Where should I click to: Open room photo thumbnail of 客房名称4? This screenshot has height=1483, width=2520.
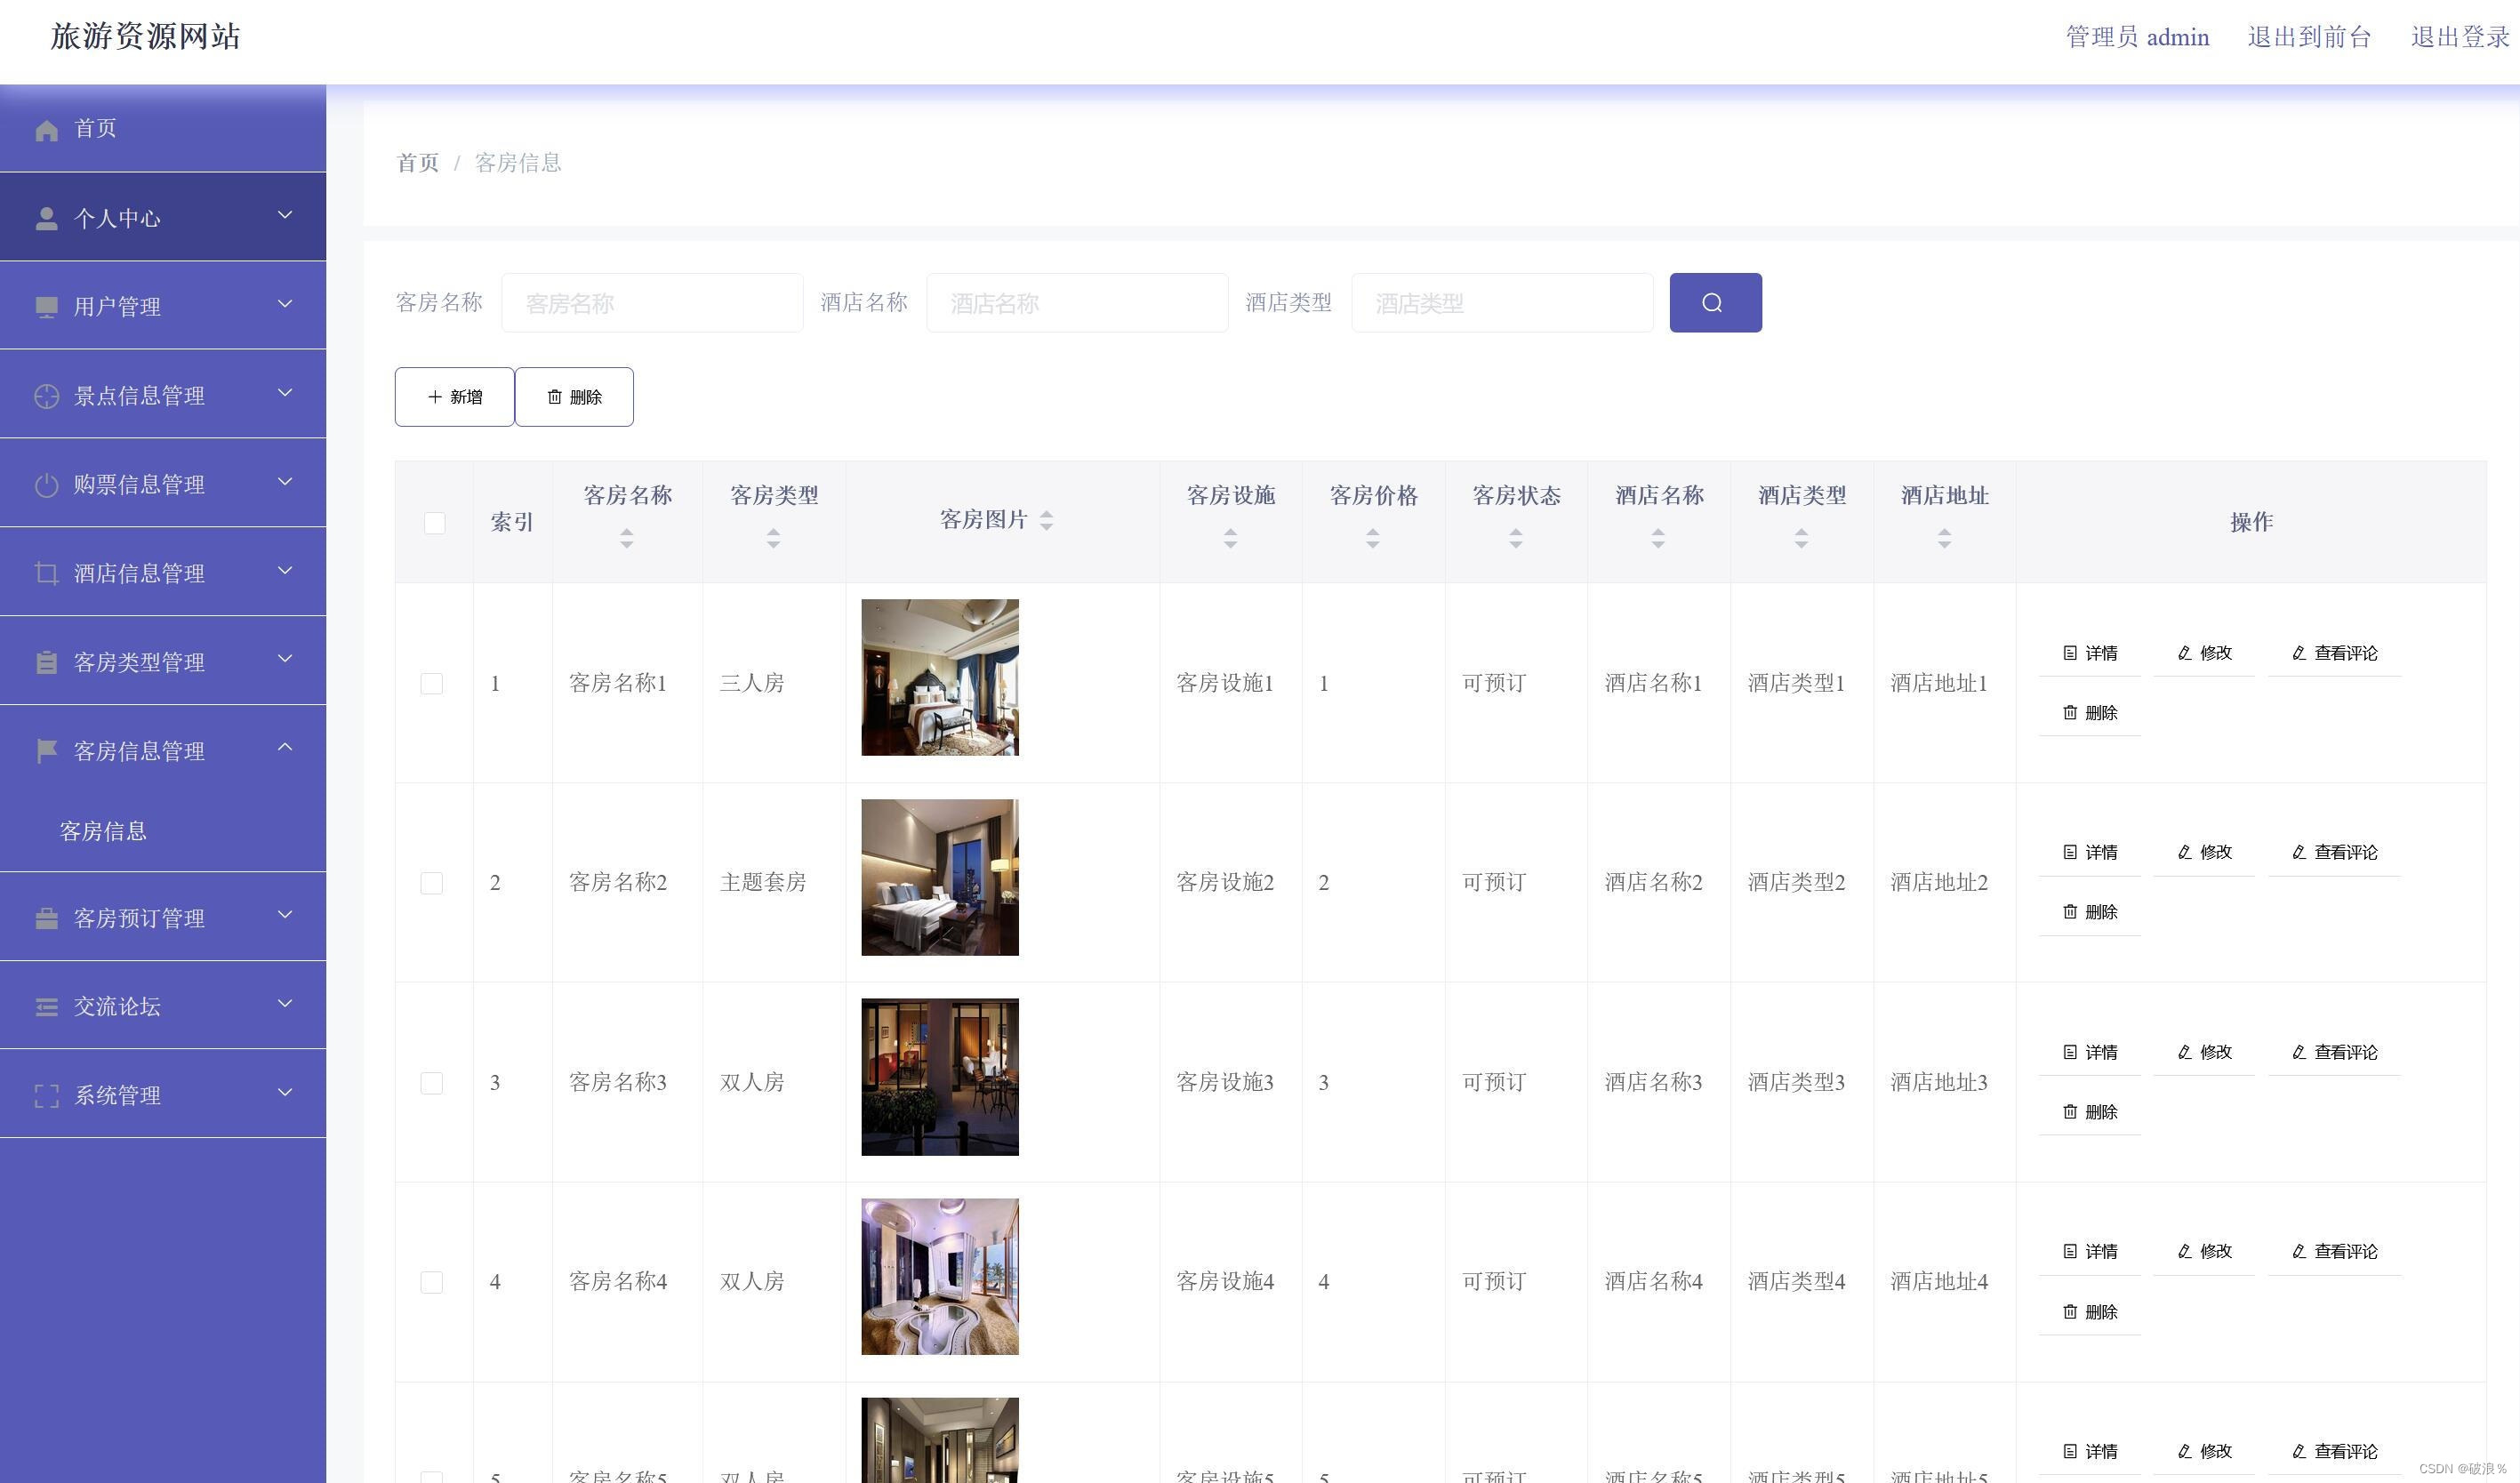tap(940, 1277)
